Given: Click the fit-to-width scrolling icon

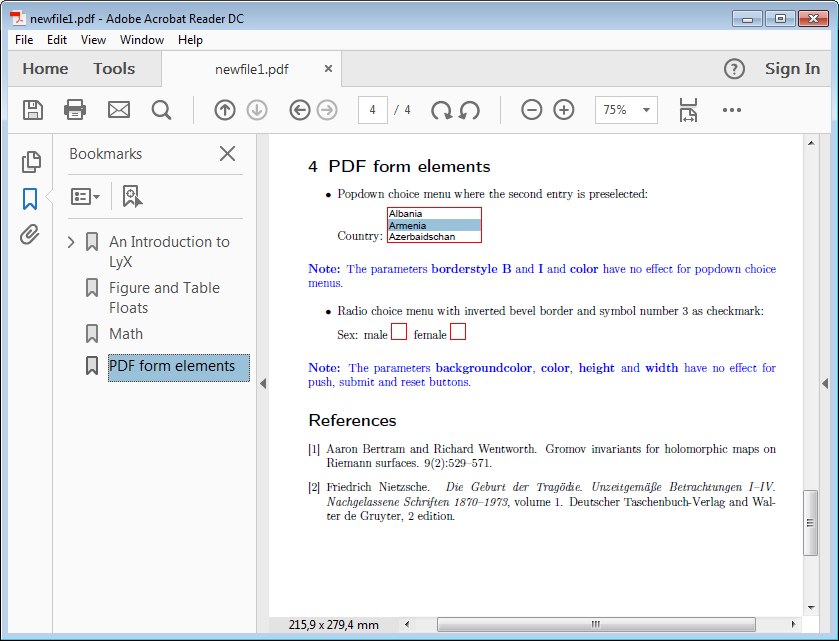Looking at the screenshot, I should click(688, 110).
